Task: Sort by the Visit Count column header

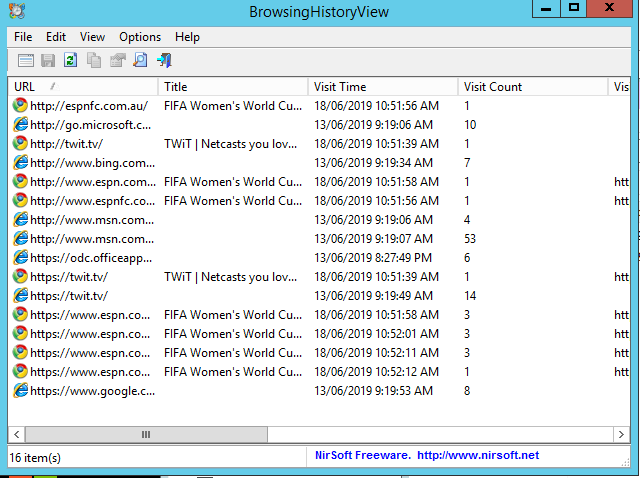Action: [x=532, y=87]
